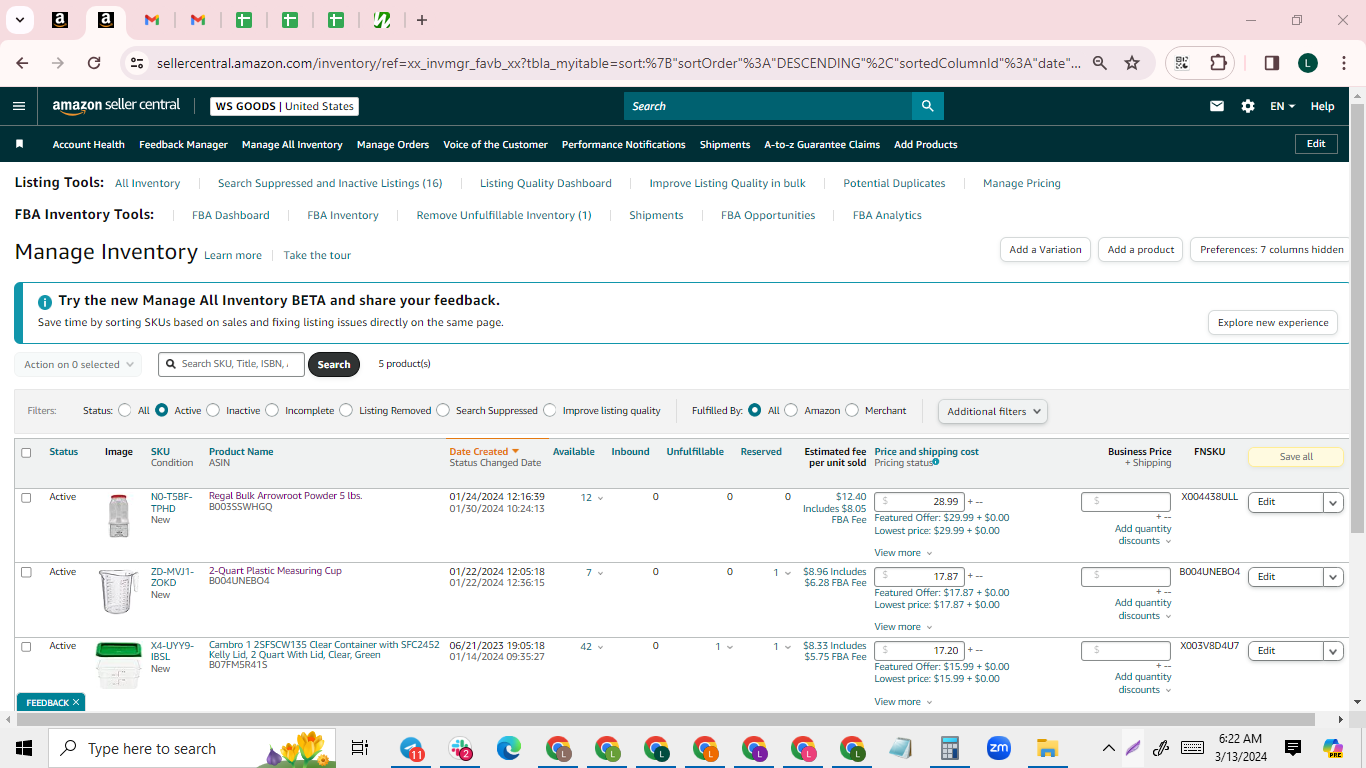Open Slack from the taskbar
The height and width of the screenshot is (768, 1366).
coord(460,748)
